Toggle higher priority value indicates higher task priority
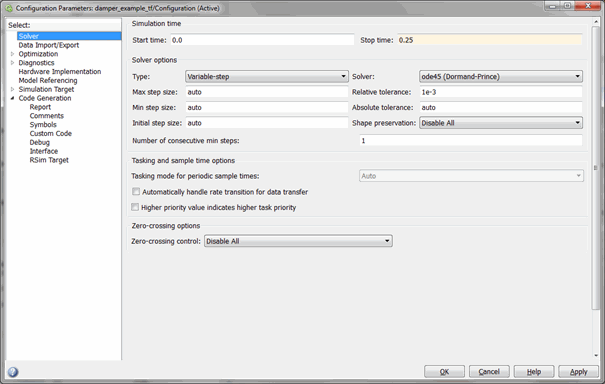605x384 pixels. point(135,207)
